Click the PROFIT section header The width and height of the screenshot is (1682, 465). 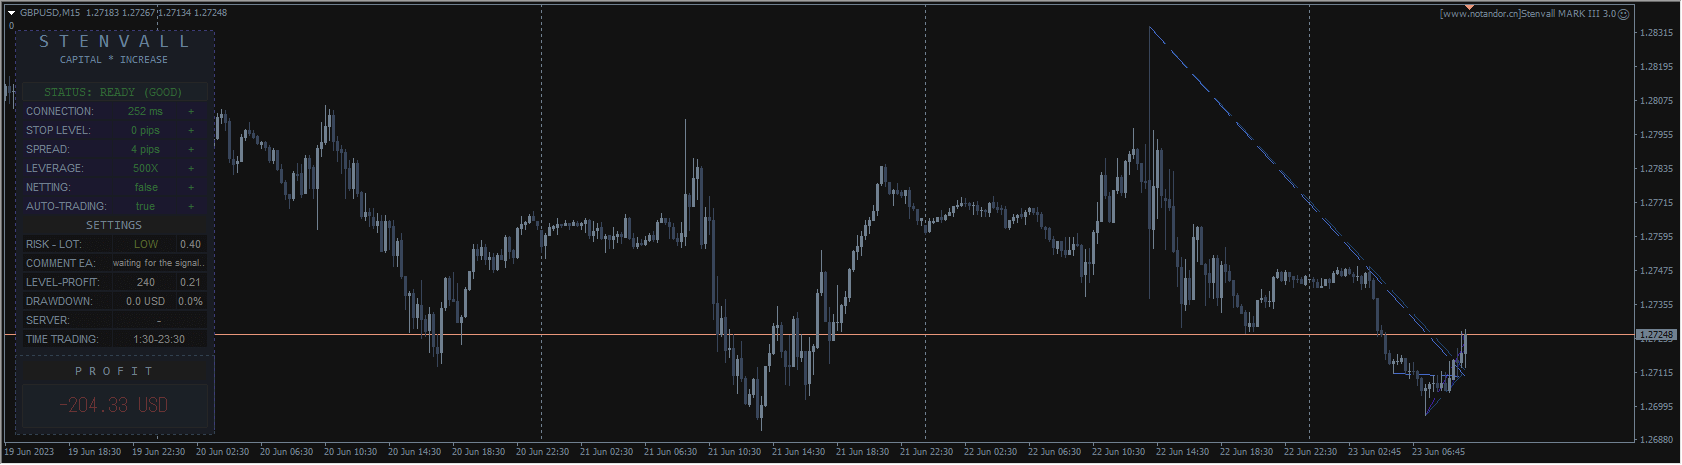114,372
